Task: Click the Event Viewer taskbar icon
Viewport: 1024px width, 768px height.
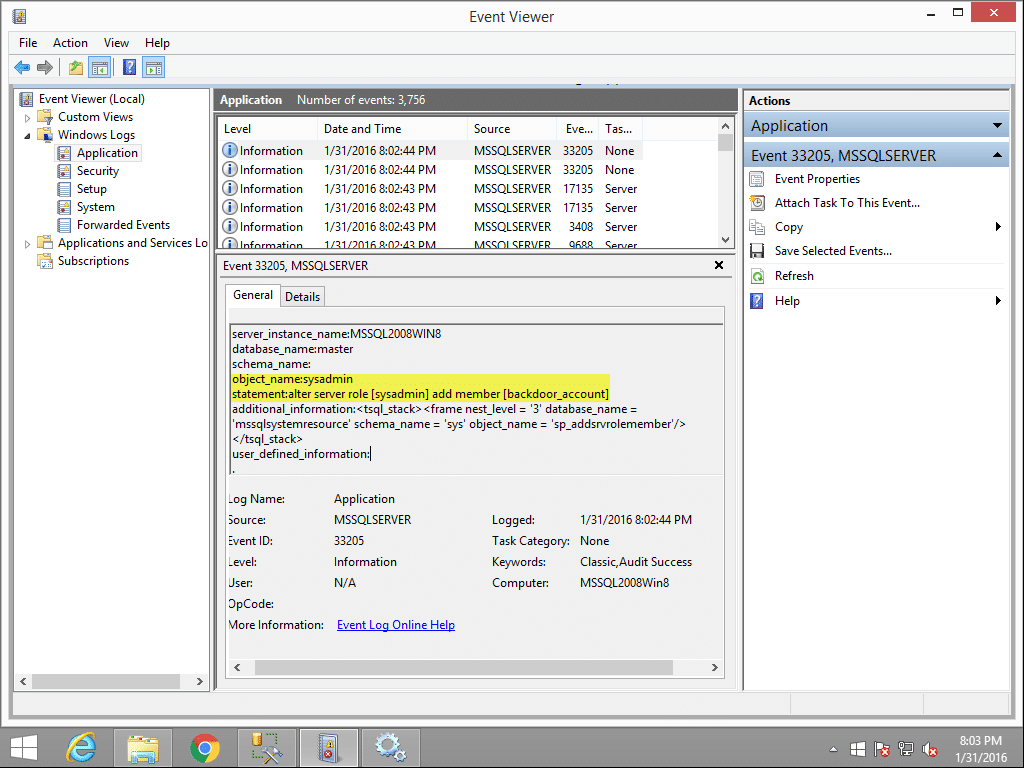Action: [x=328, y=748]
